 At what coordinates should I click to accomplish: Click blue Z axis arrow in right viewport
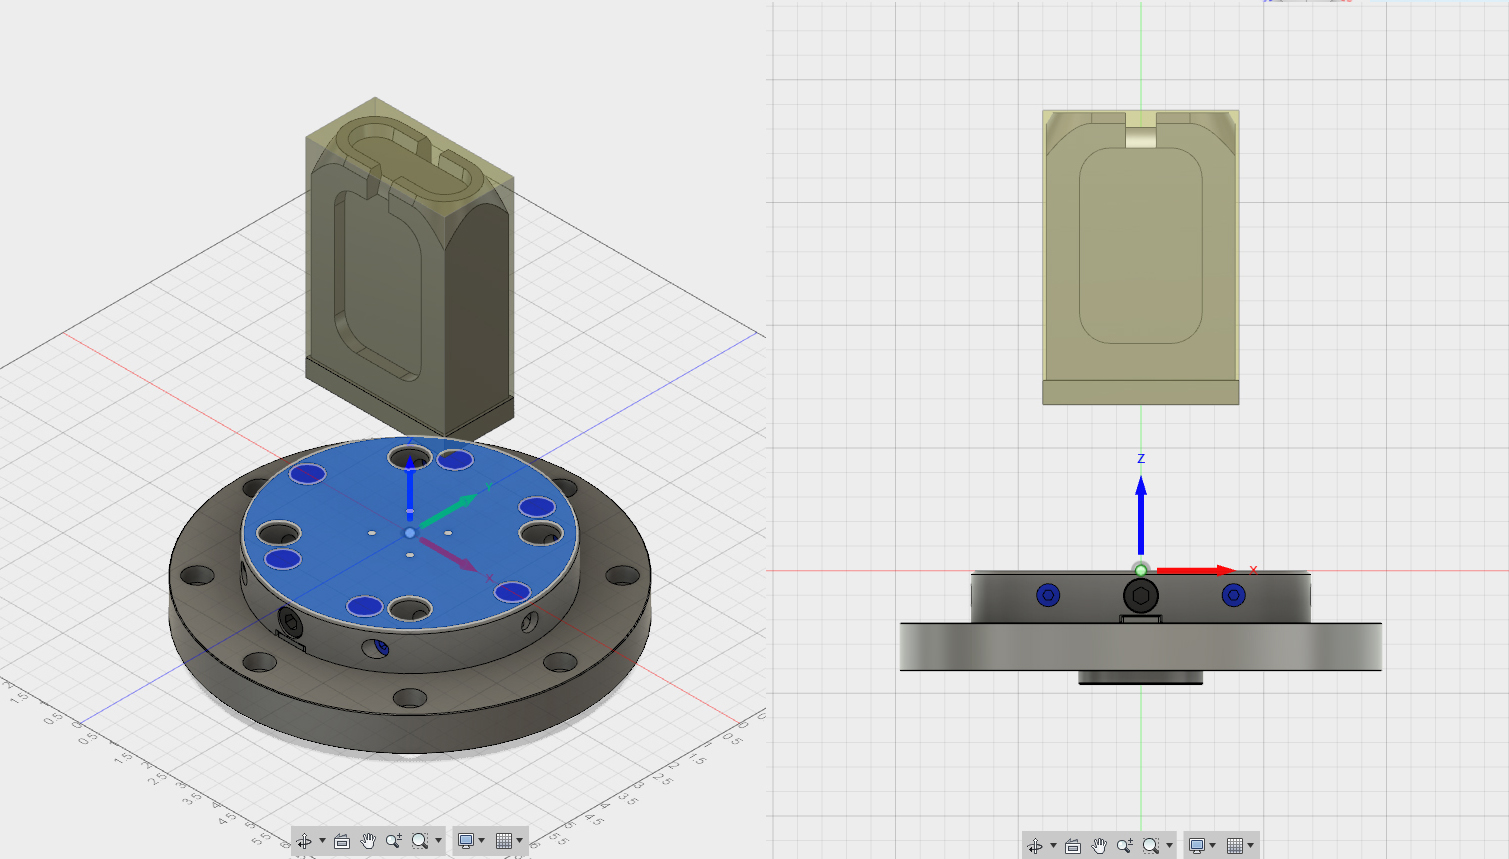1141,515
